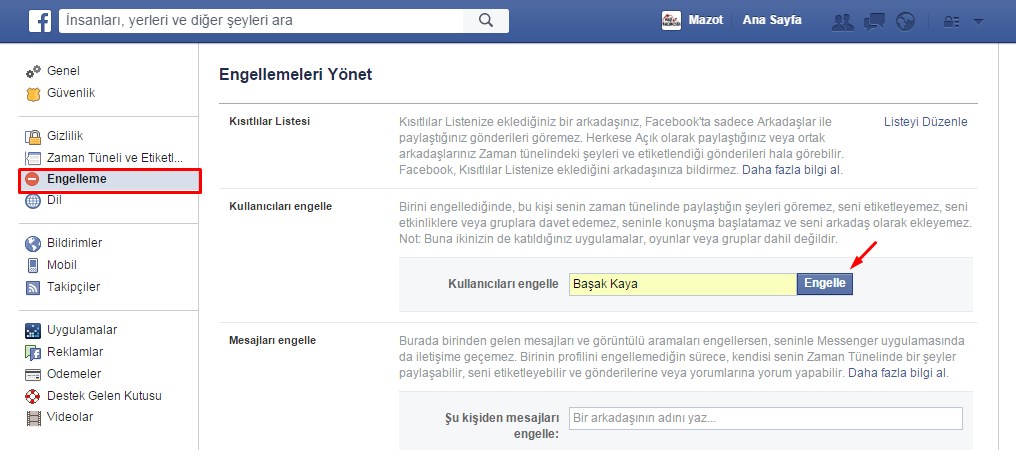Click the Listeyi Düzenle link
1016x450 pixels.
[925, 122]
